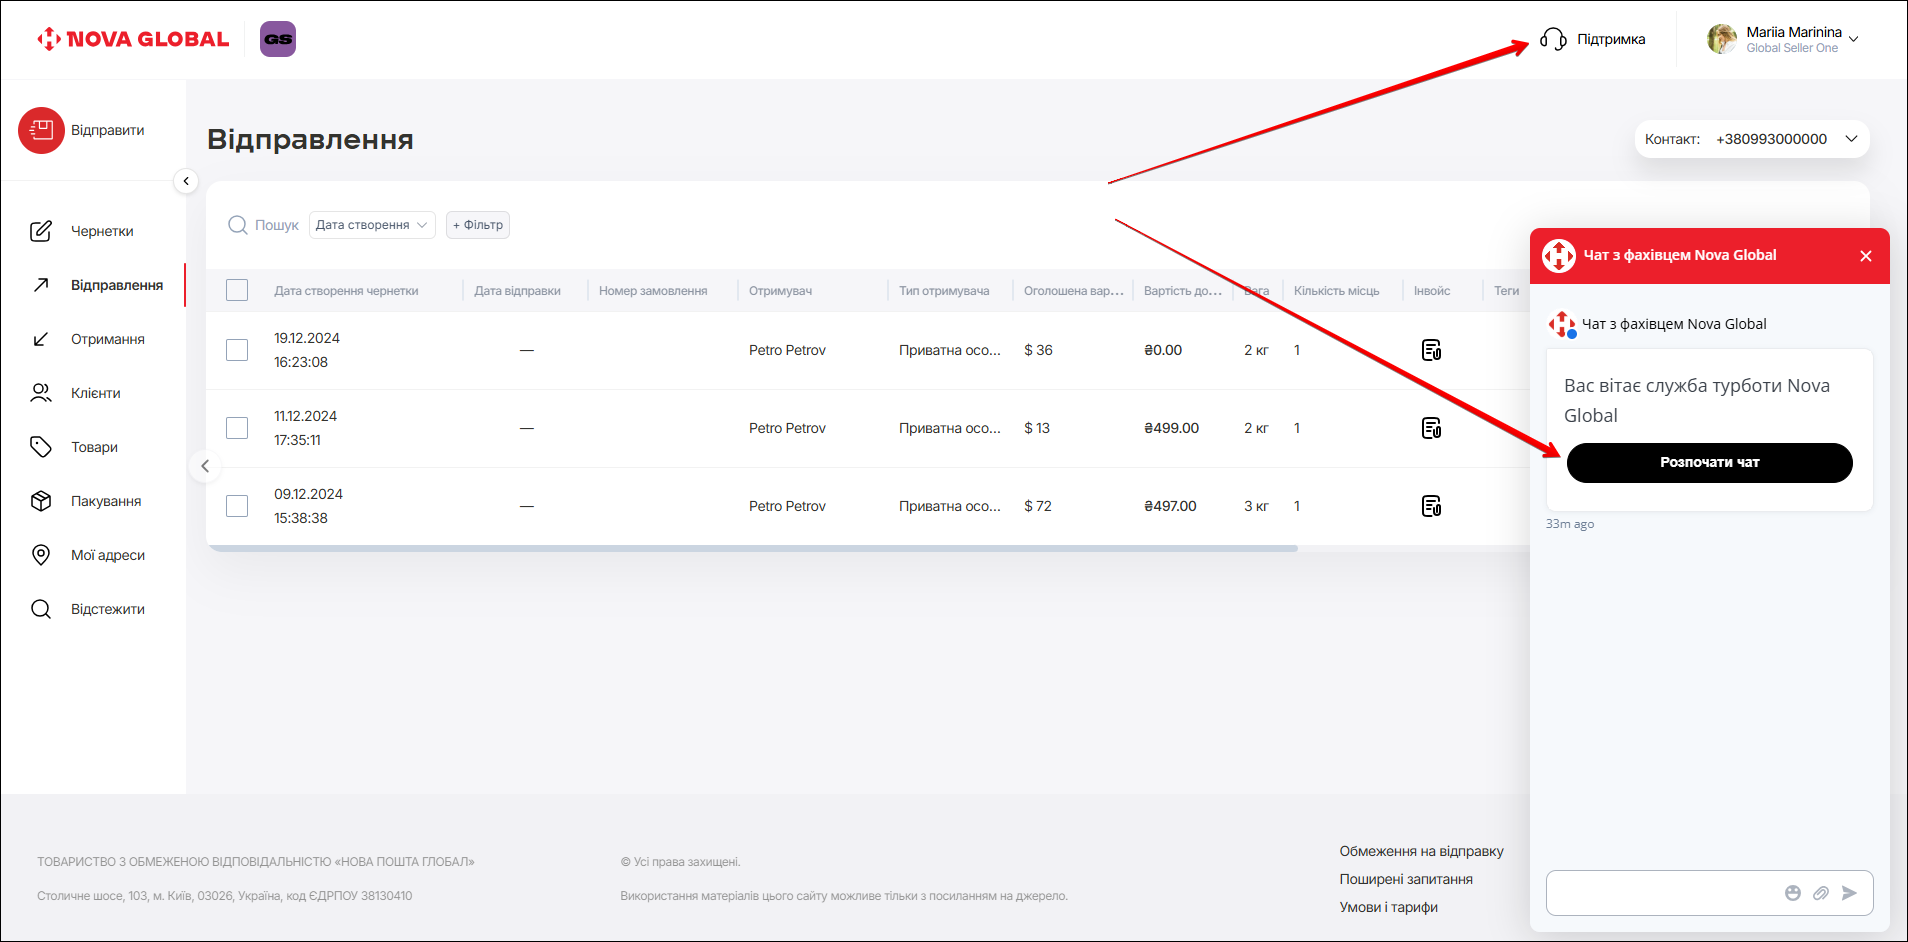This screenshot has width=1908, height=942.
Task: Open invoice icon for the 09.12.2024 shipment
Action: click(1431, 506)
